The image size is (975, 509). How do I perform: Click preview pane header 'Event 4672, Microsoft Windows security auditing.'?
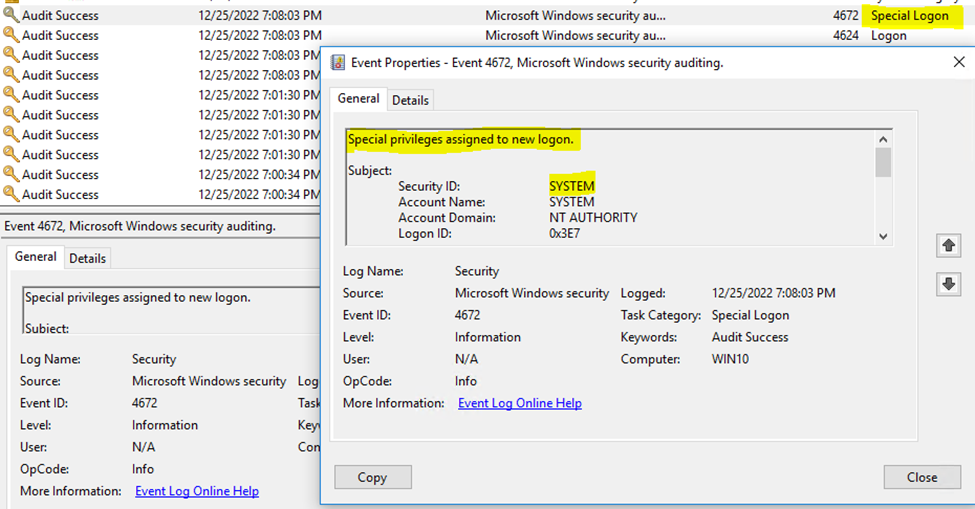140,226
